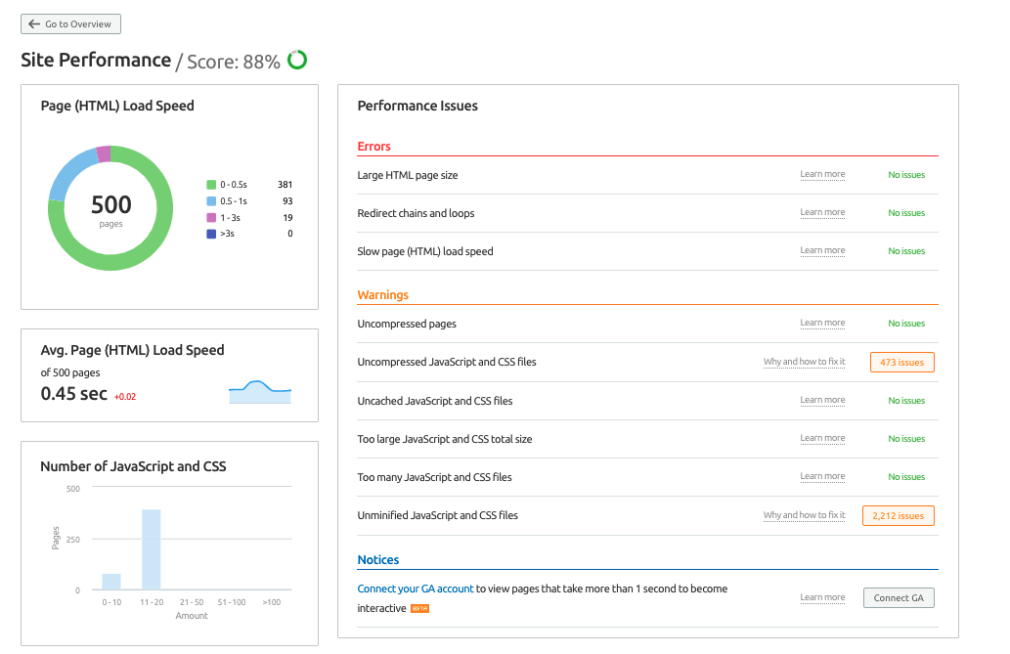The image size is (1010, 654).
Task: Click Learn more for Large HTML page size
Action: (x=822, y=175)
